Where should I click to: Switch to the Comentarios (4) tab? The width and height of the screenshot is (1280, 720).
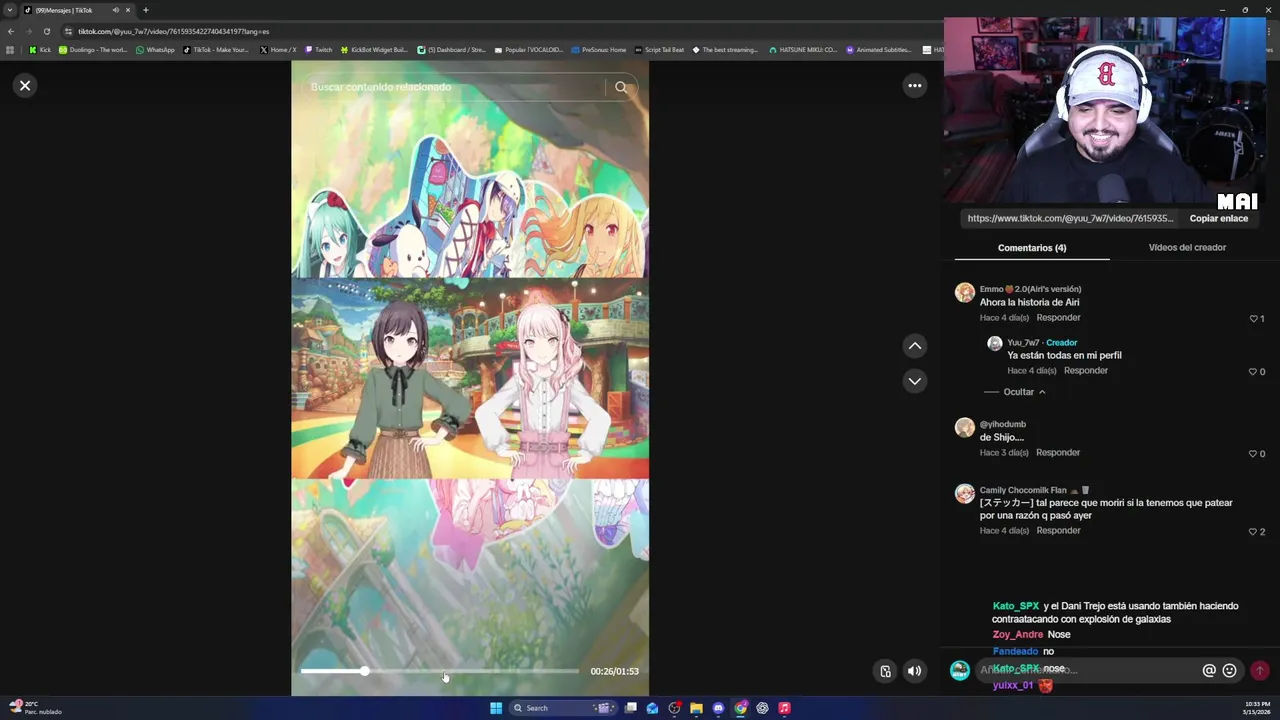coord(1032,248)
